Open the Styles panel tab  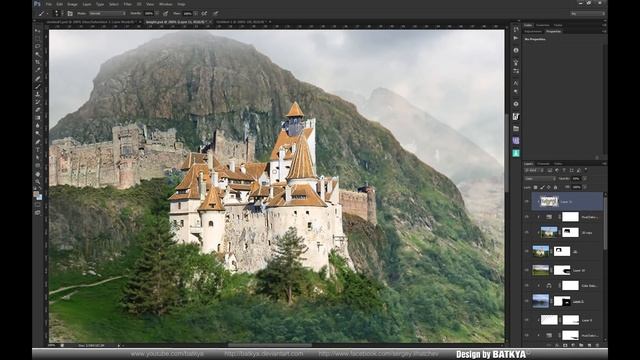(558, 25)
